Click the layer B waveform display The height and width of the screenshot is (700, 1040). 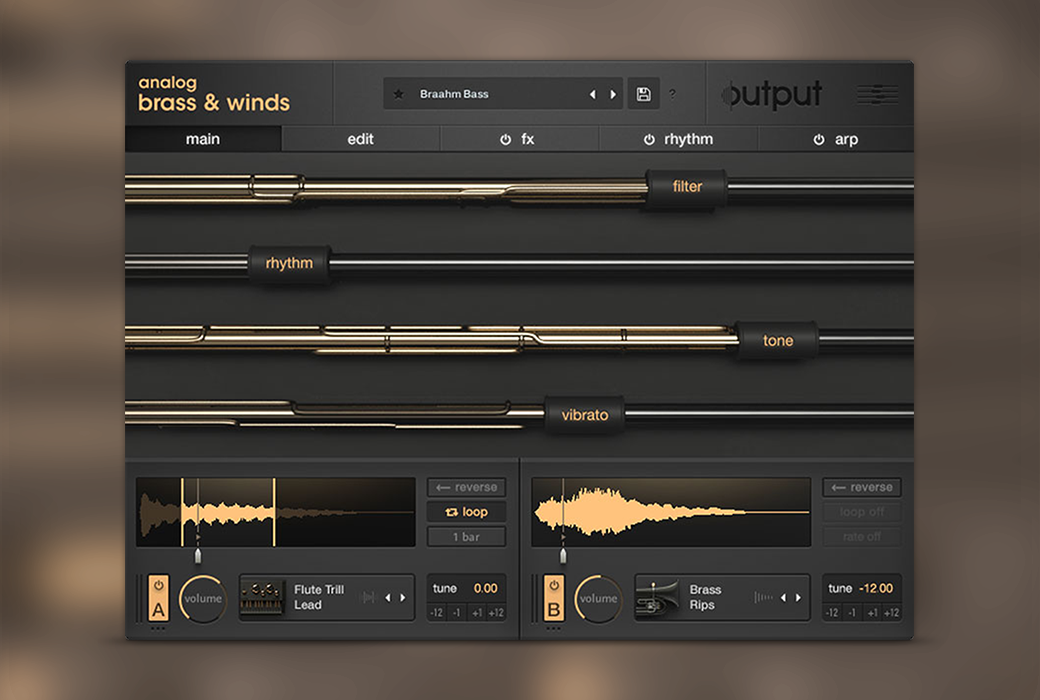tap(671, 512)
